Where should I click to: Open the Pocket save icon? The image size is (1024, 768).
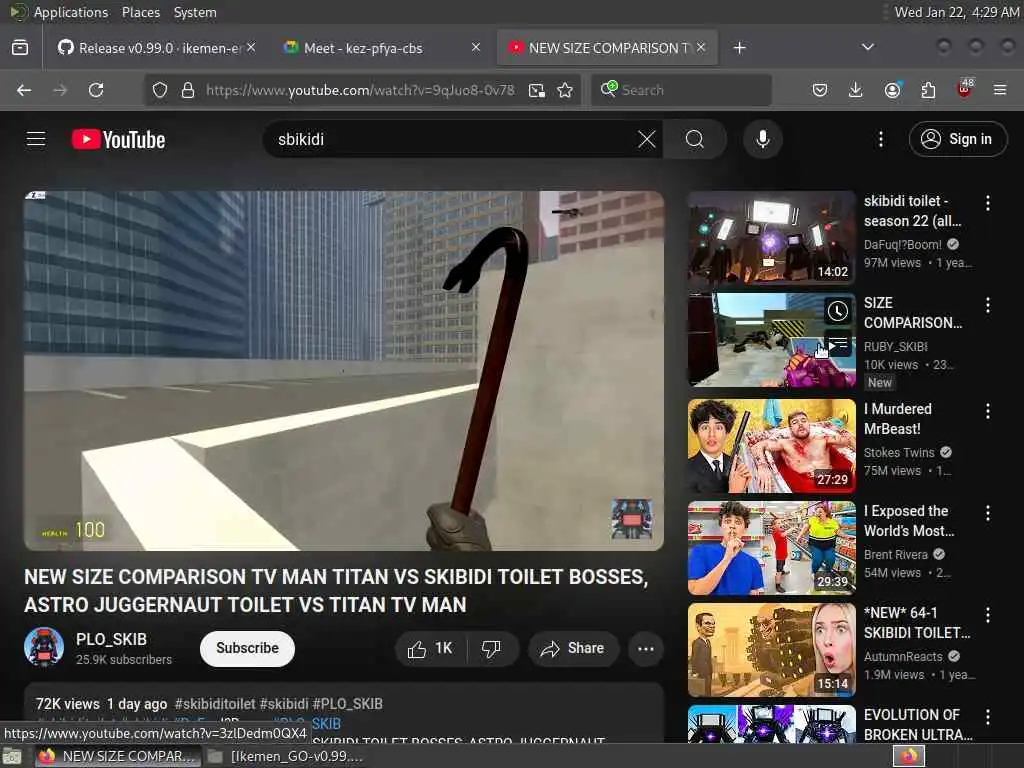[820, 90]
